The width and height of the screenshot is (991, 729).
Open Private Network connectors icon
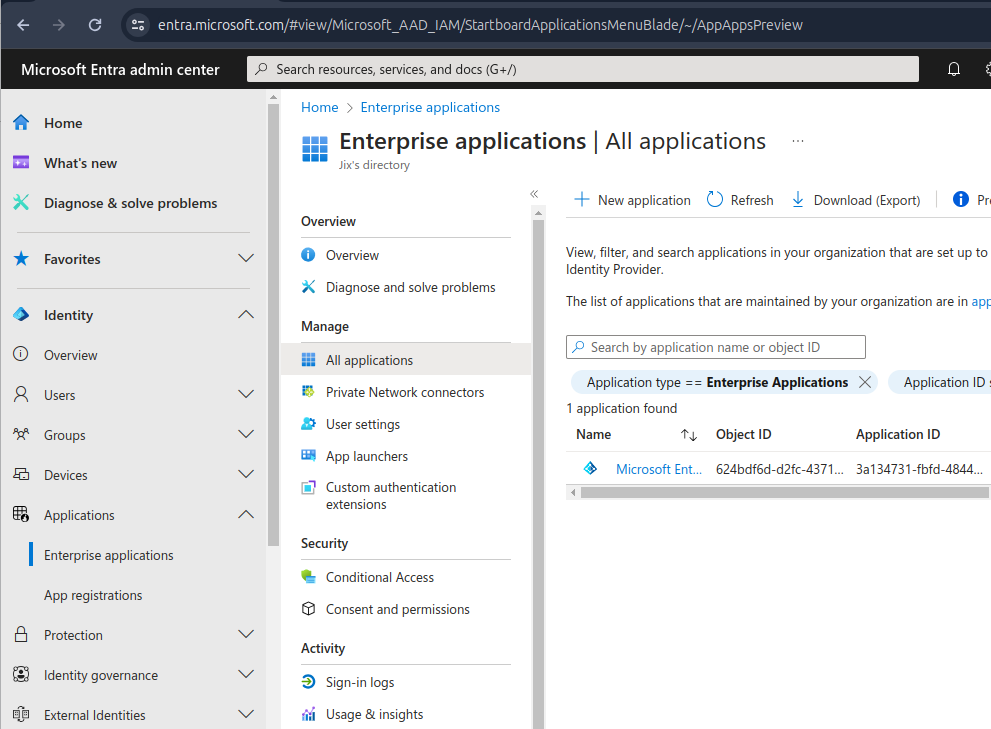[308, 392]
